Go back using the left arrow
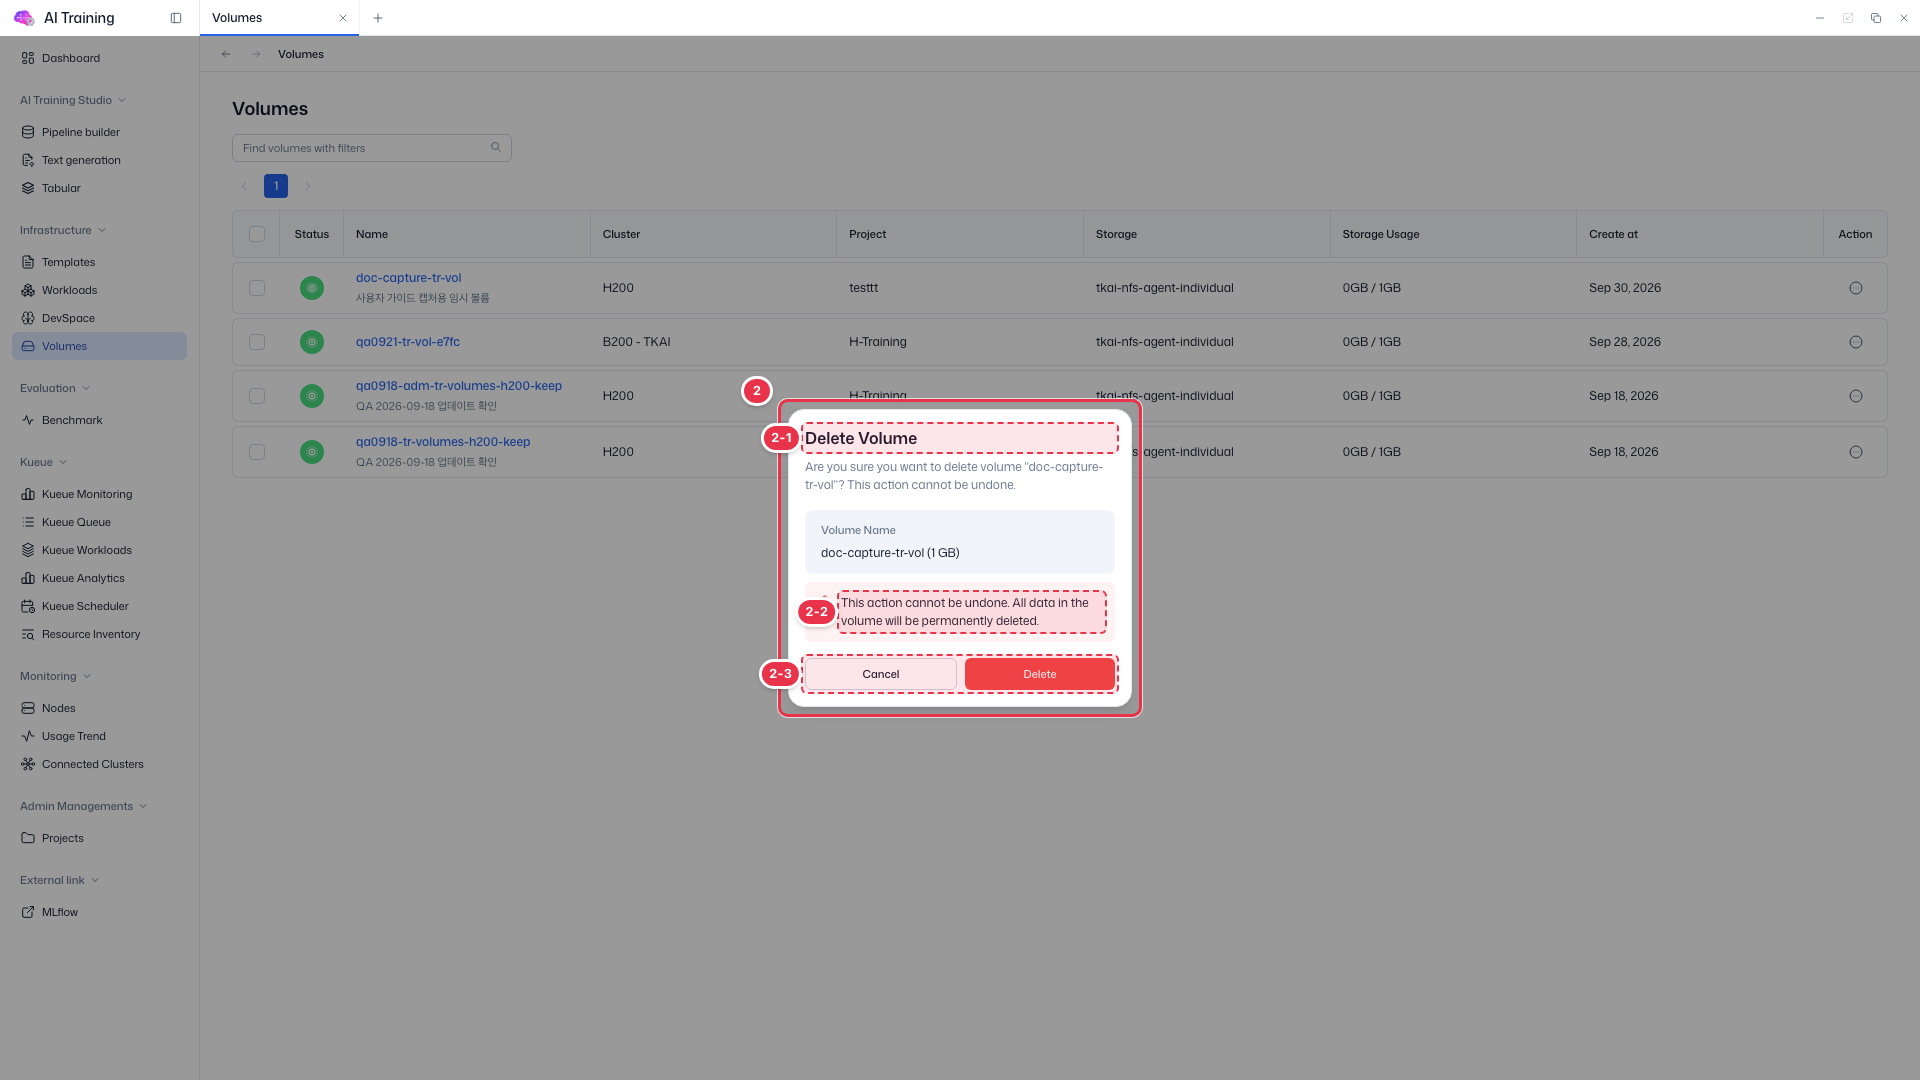This screenshot has width=1920, height=1080. [x=226, y=54]
